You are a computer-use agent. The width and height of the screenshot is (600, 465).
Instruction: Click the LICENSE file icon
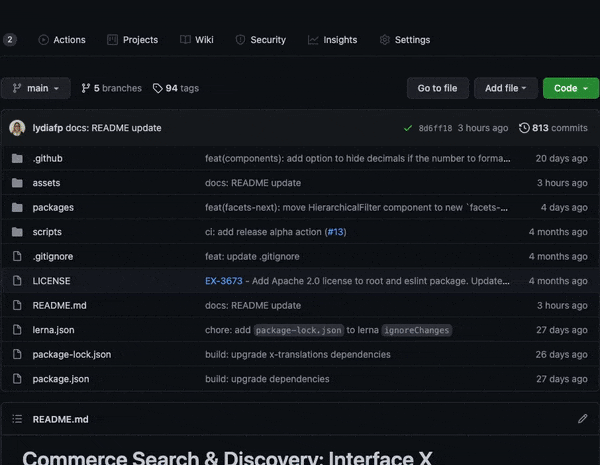[17, 281]
